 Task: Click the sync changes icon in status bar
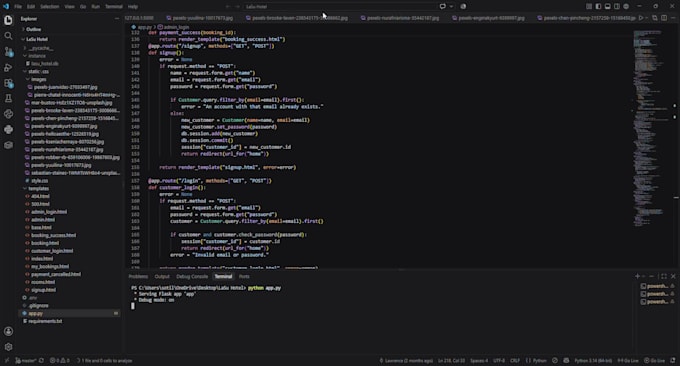click(41, 360)
